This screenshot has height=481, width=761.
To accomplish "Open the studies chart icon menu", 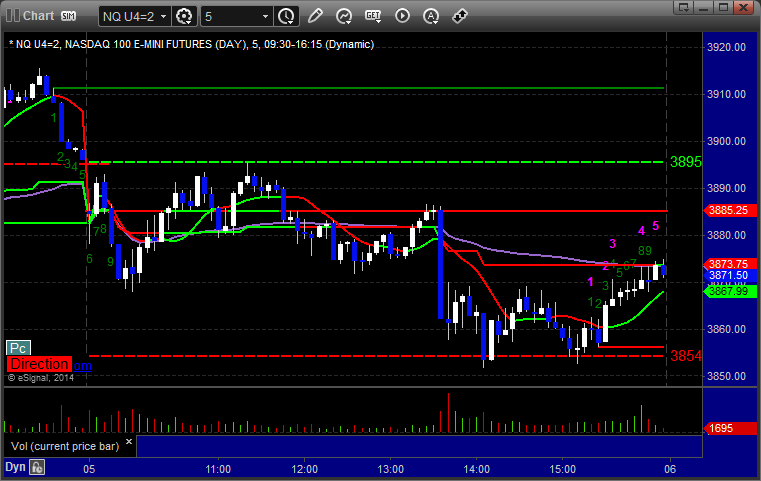I will (344, 17).
